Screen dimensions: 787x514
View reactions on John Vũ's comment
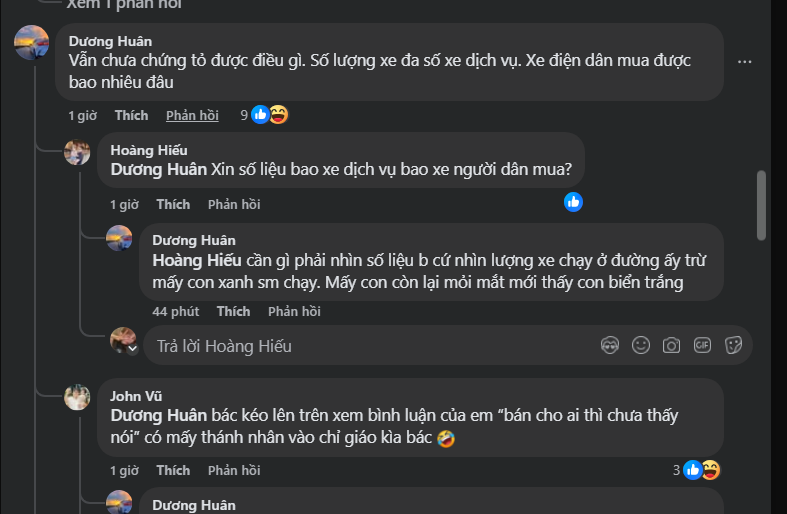[701, 470]
